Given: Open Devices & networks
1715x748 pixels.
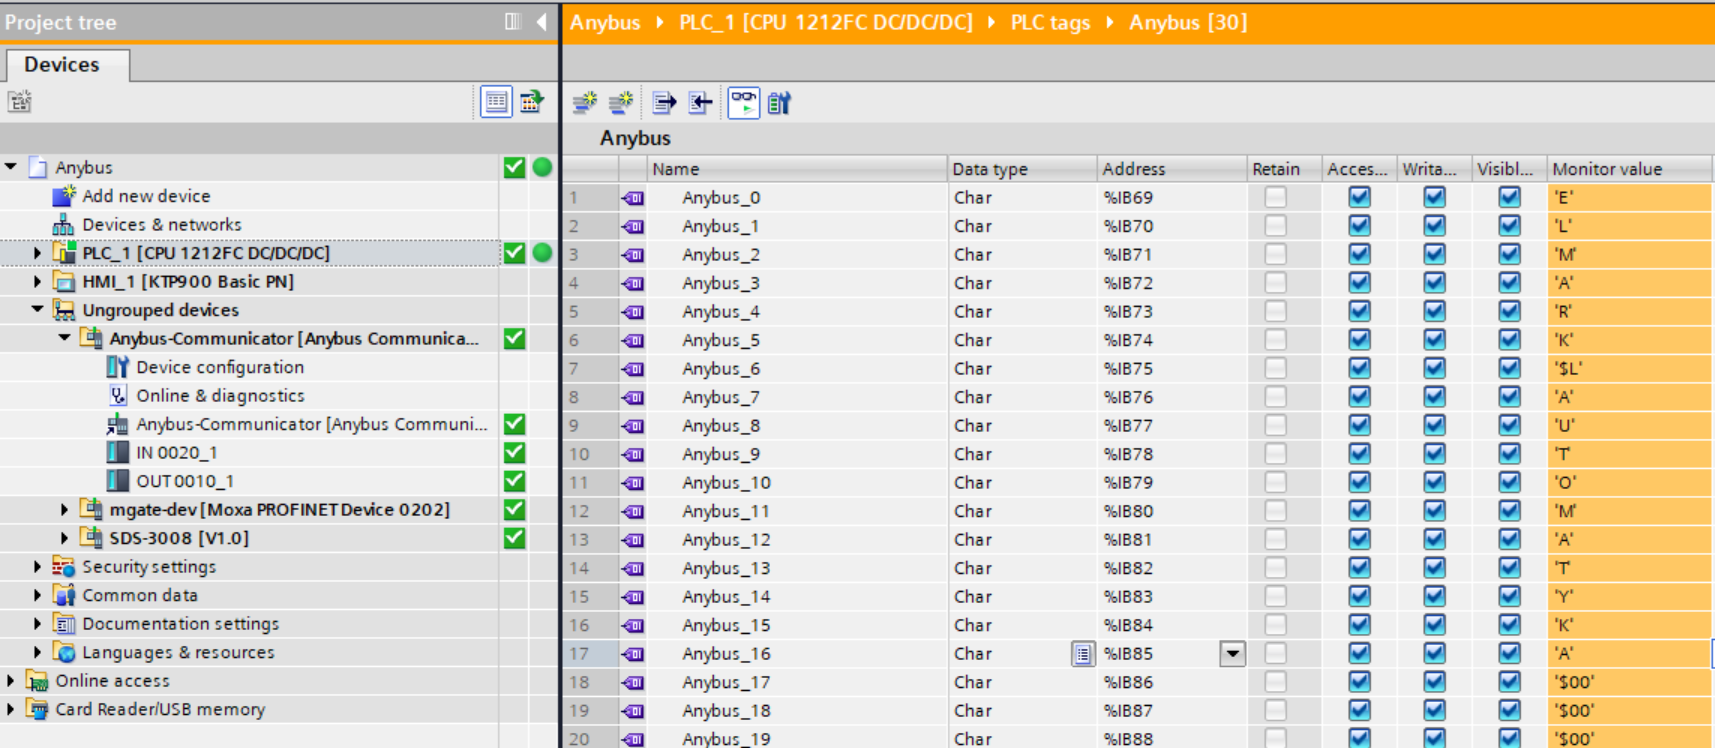Looking at the screenshot, I should pos(161,225).
